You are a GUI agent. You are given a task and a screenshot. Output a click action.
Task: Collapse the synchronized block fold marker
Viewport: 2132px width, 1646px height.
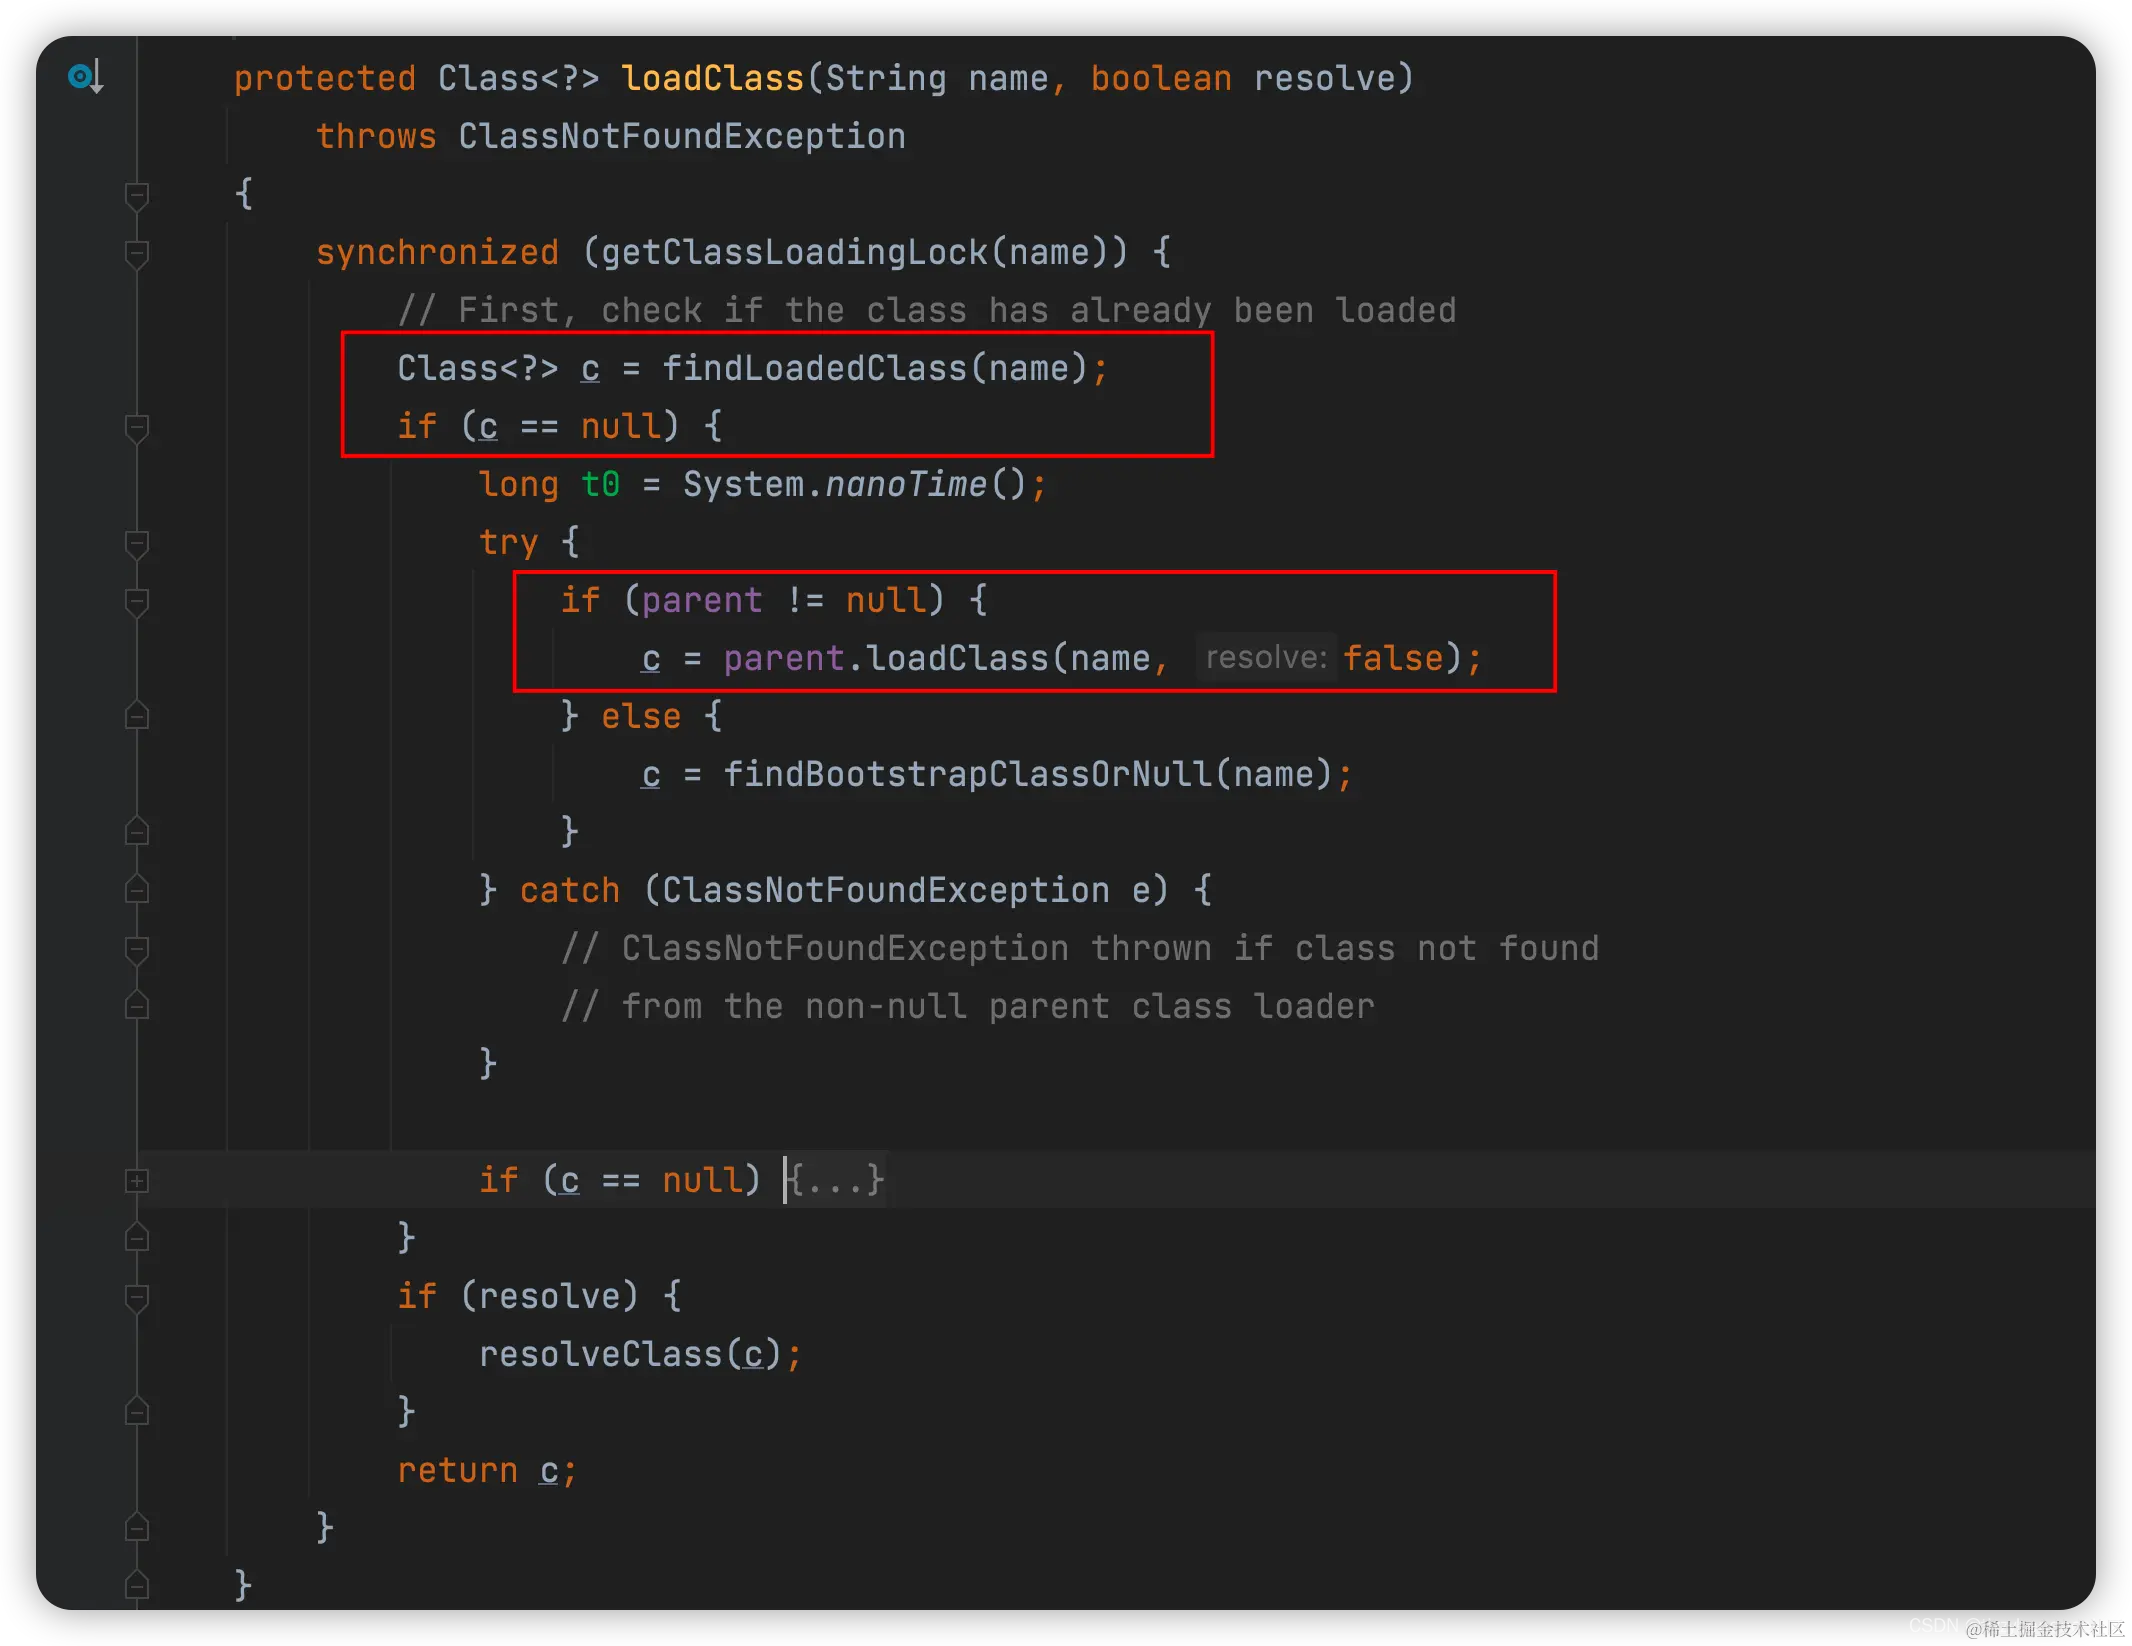[137, 253]
